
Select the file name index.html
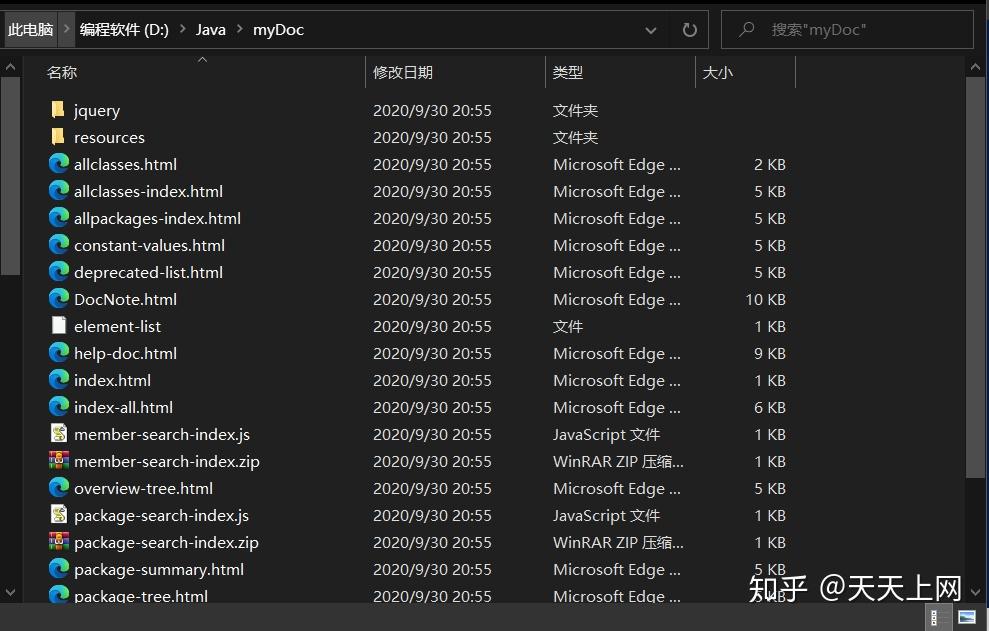click(112, 380)
